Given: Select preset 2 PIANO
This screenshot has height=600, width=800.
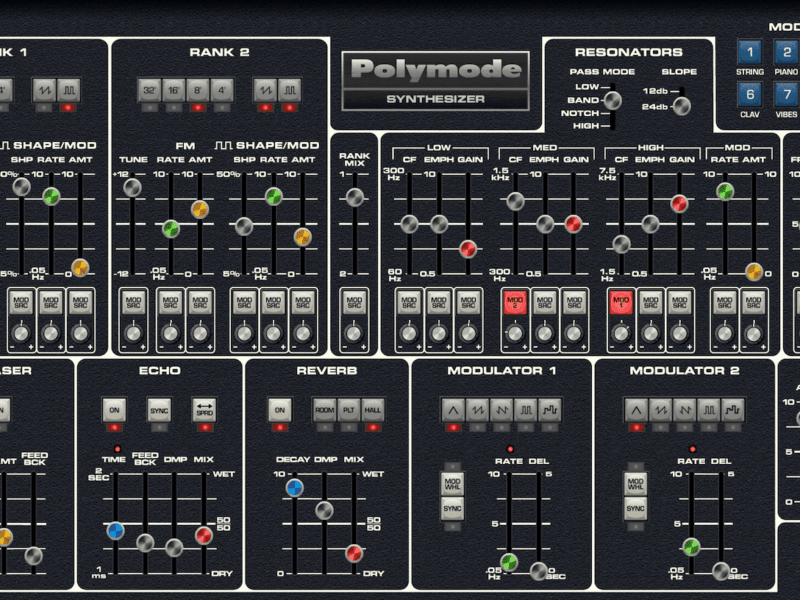Looking at the screenshot, I should (x=787, y=52).
